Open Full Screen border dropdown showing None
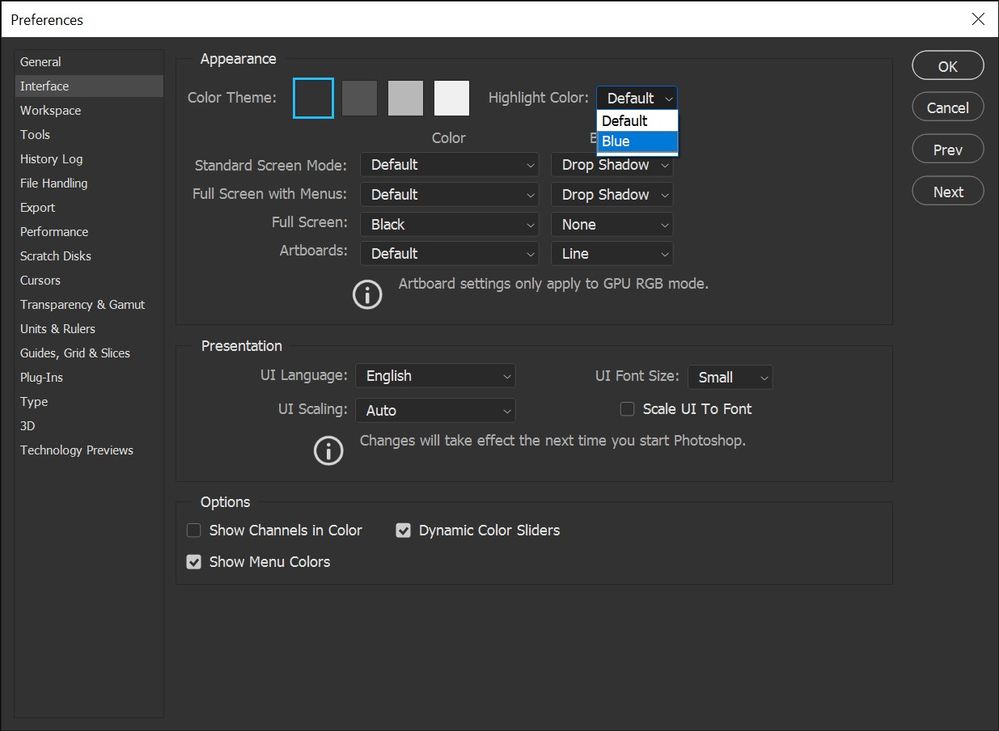Image resolution: width=999 pixels, height=731 pixels. point(612,224)
